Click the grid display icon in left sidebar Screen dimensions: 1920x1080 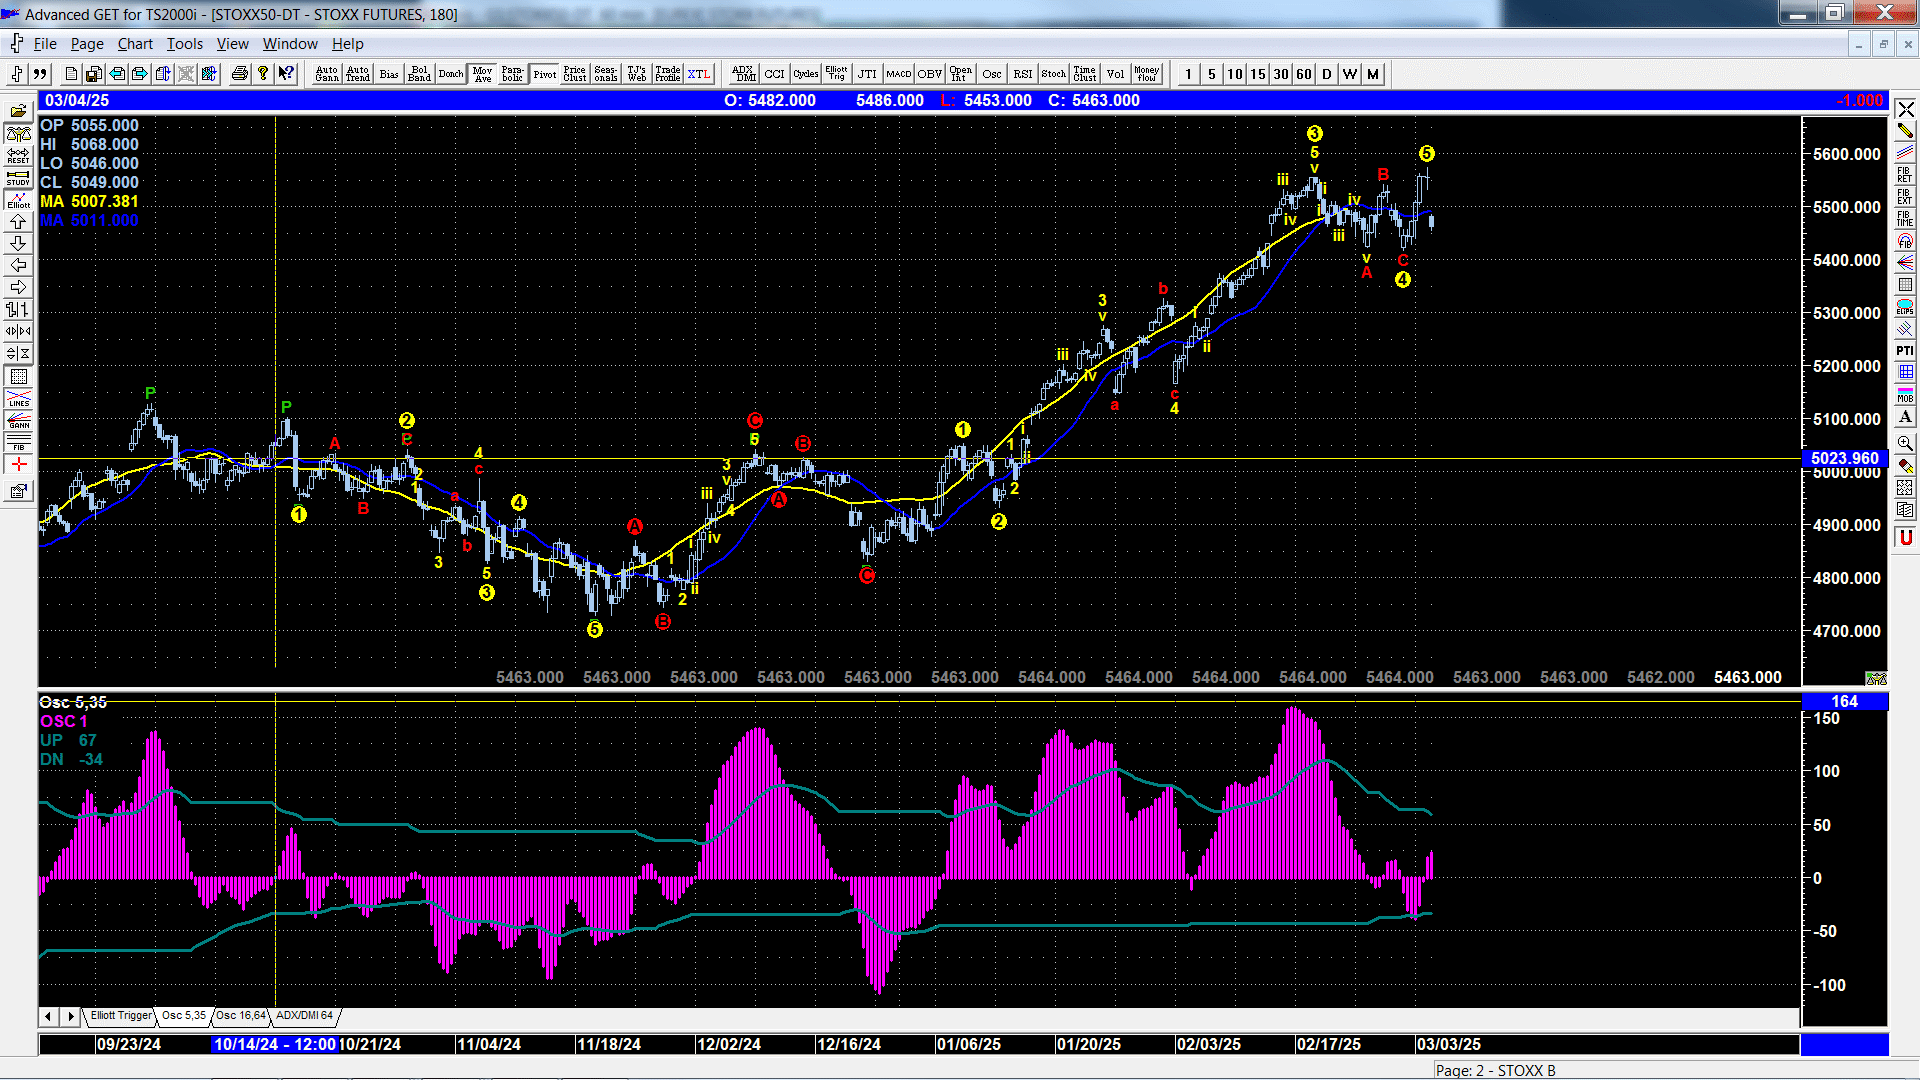[18, 377]
